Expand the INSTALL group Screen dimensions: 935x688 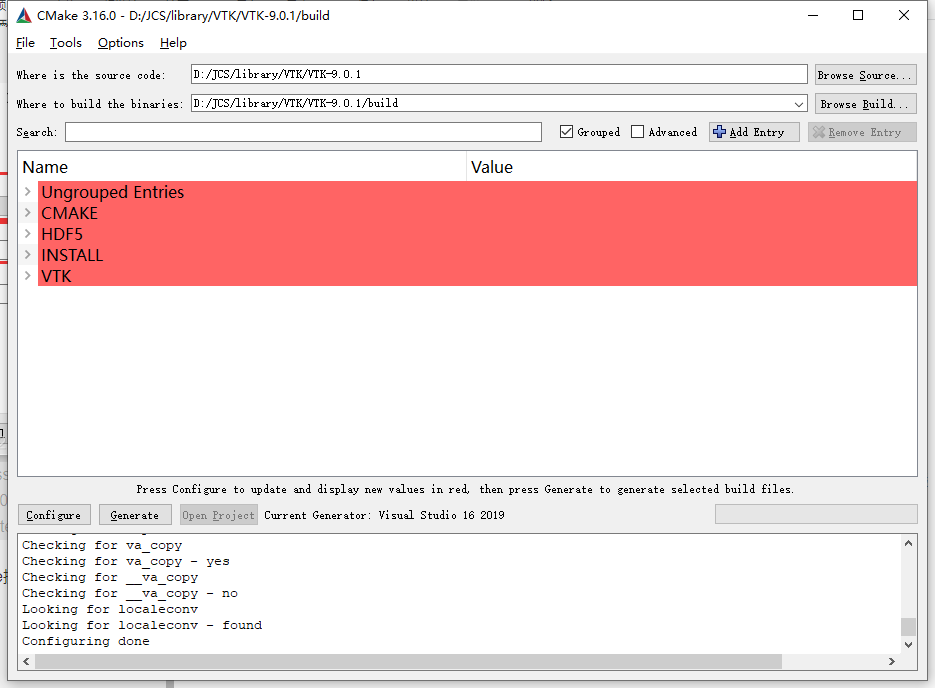point(27,255)
